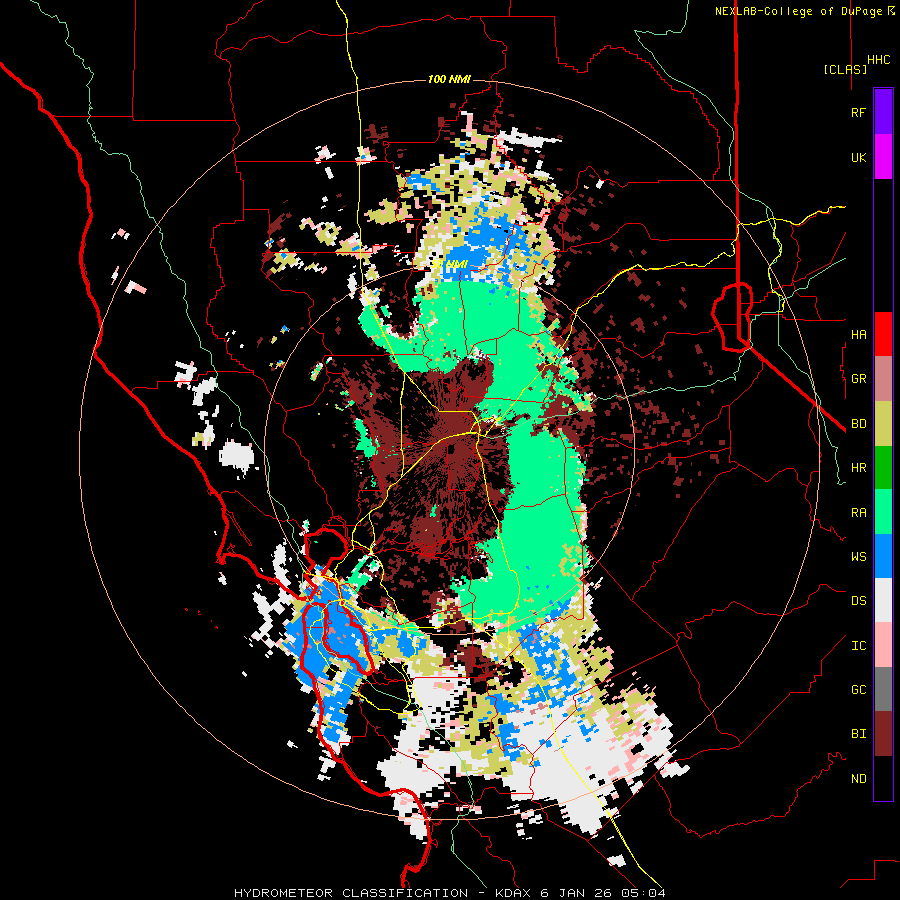The image size is (900, 900).
Task: Click the RF purple legend swatch
Action: tap(883, 112)
